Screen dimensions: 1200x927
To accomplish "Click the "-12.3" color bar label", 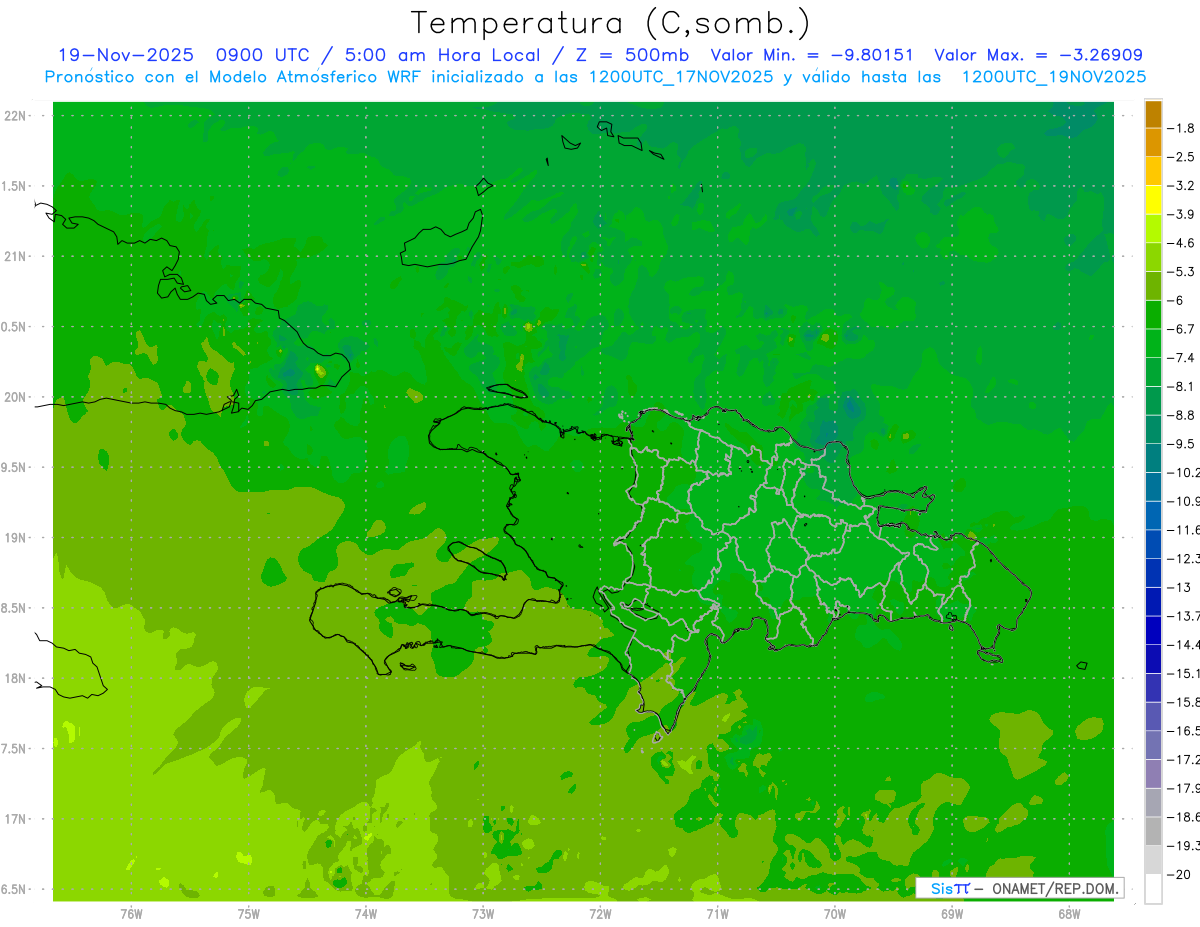I will click(x=1184, y=559).
